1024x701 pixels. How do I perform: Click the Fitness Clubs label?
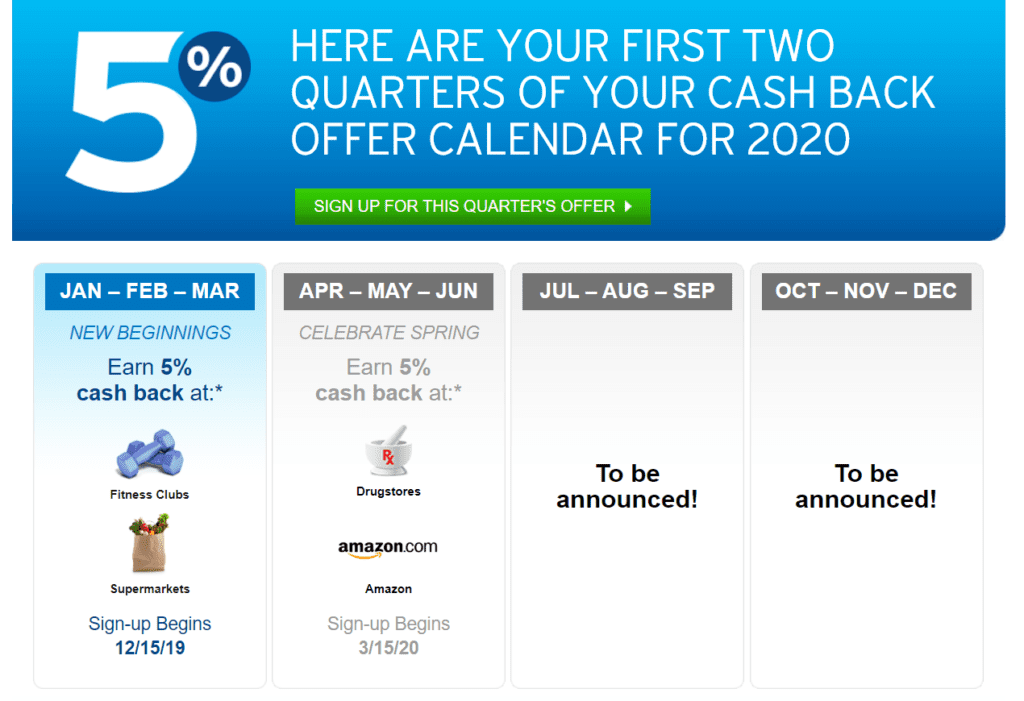150,494
